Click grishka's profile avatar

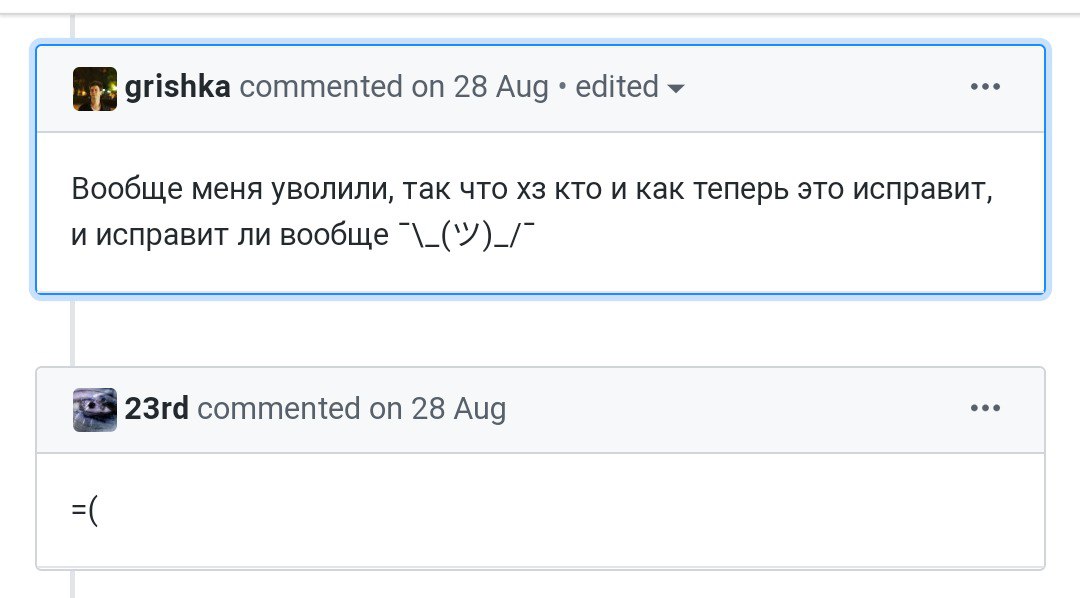pos(95,88)
